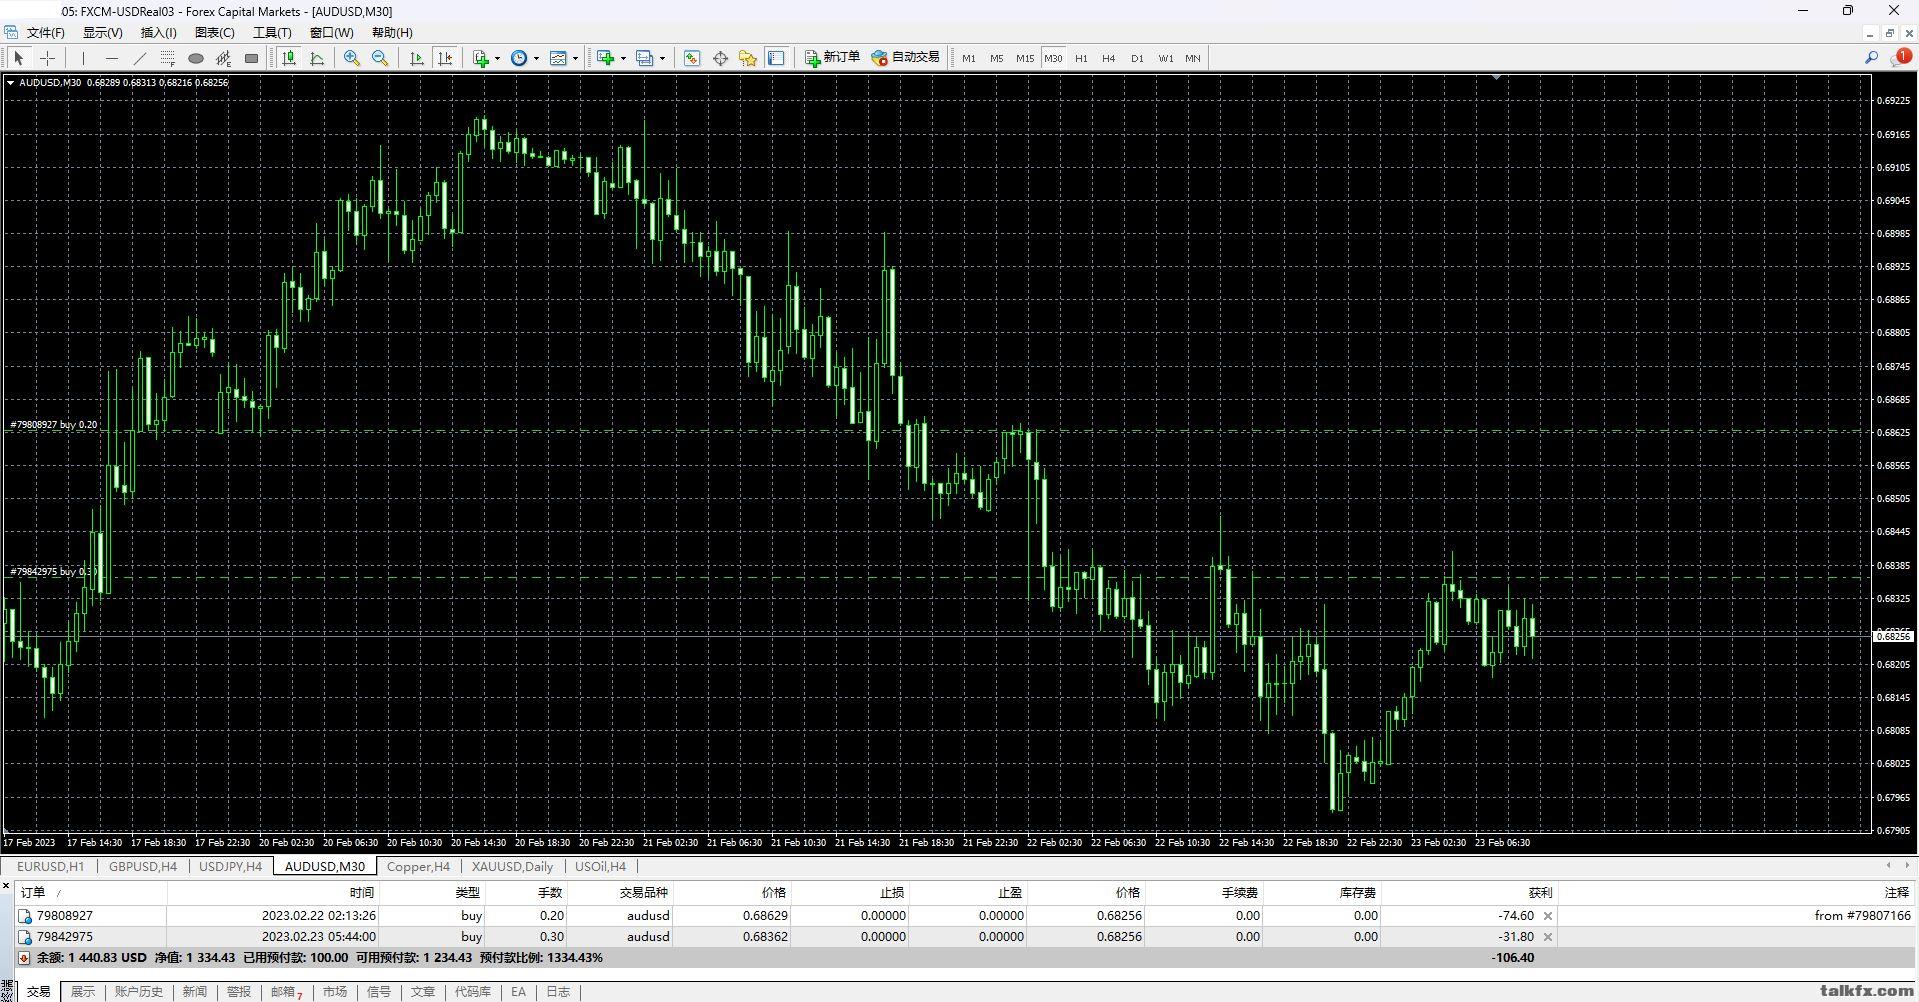
Task: Switch to the EURUSD,H1 chart tab
Action: tap(51, 867)
